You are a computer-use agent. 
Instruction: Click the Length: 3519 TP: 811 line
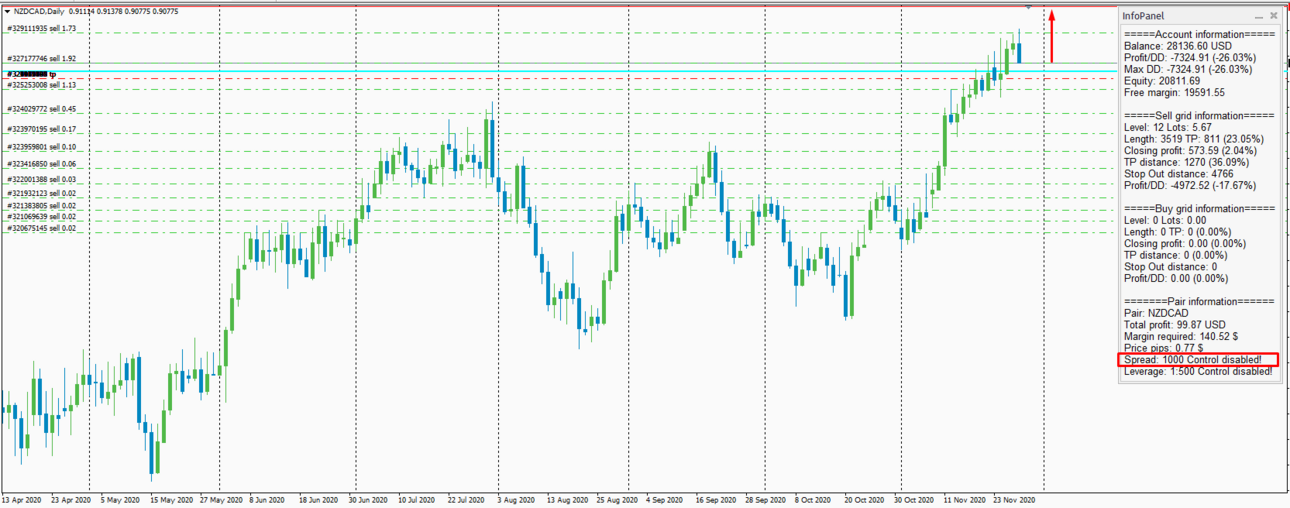[1193, 139]
